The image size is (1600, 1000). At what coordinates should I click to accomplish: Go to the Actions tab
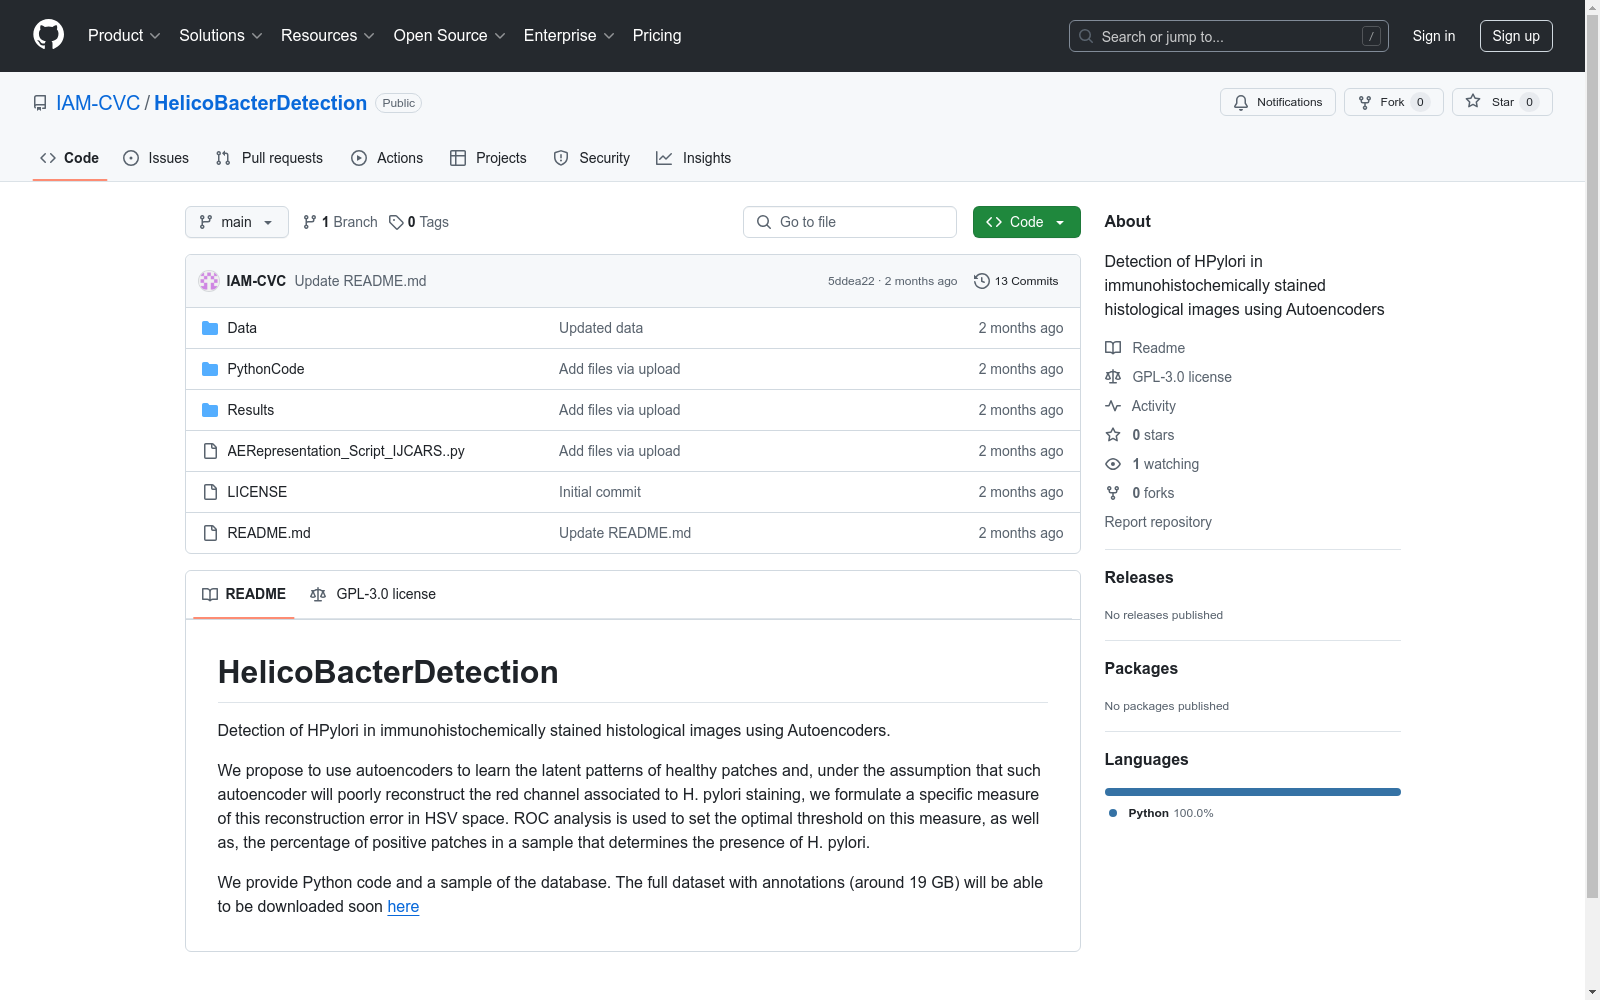387,158
